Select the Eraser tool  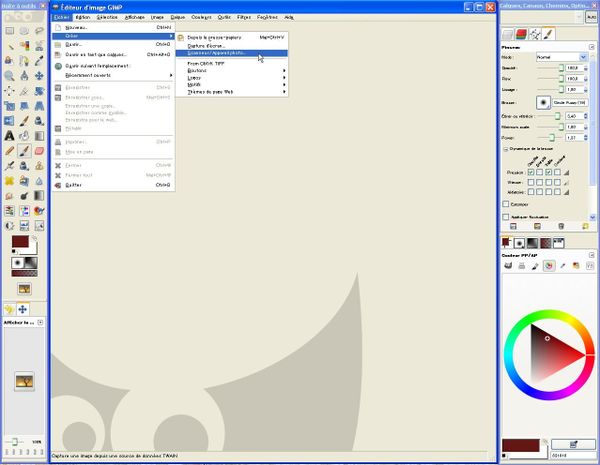(x=39, y=150)
